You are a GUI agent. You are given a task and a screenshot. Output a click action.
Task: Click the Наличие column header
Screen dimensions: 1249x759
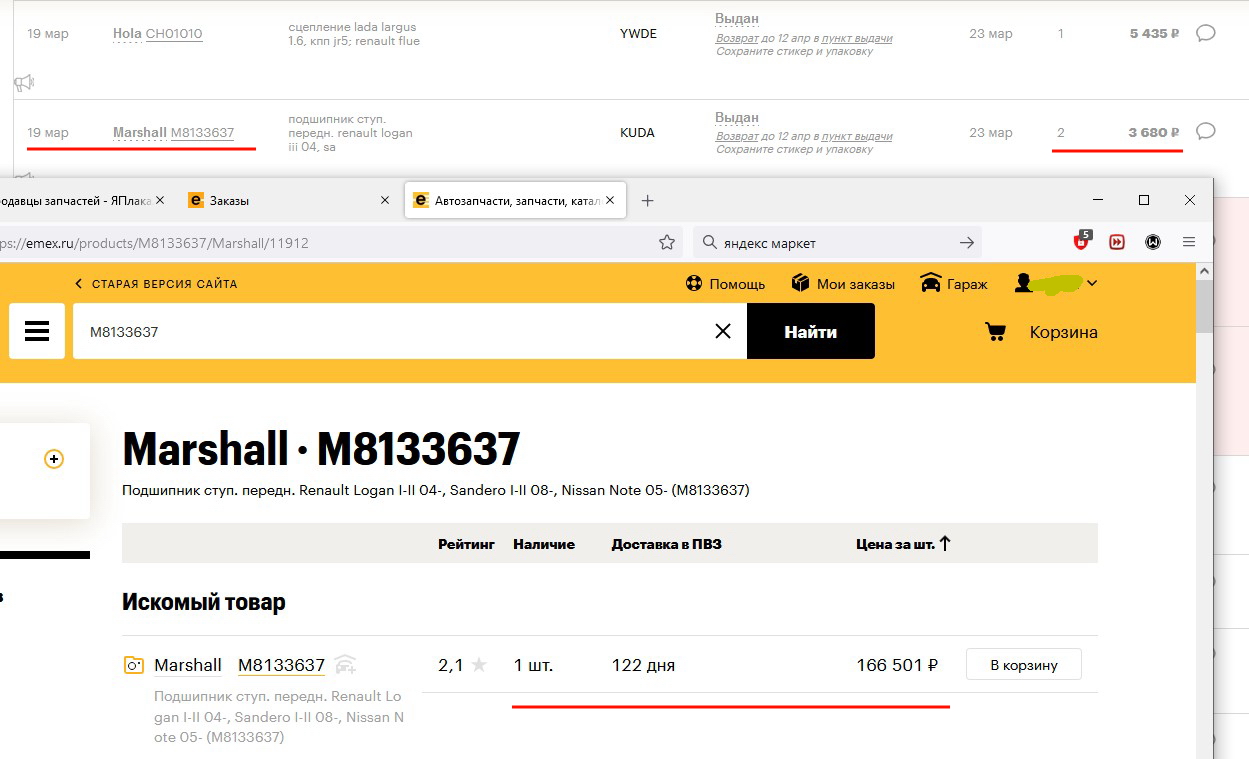[544, 544]
